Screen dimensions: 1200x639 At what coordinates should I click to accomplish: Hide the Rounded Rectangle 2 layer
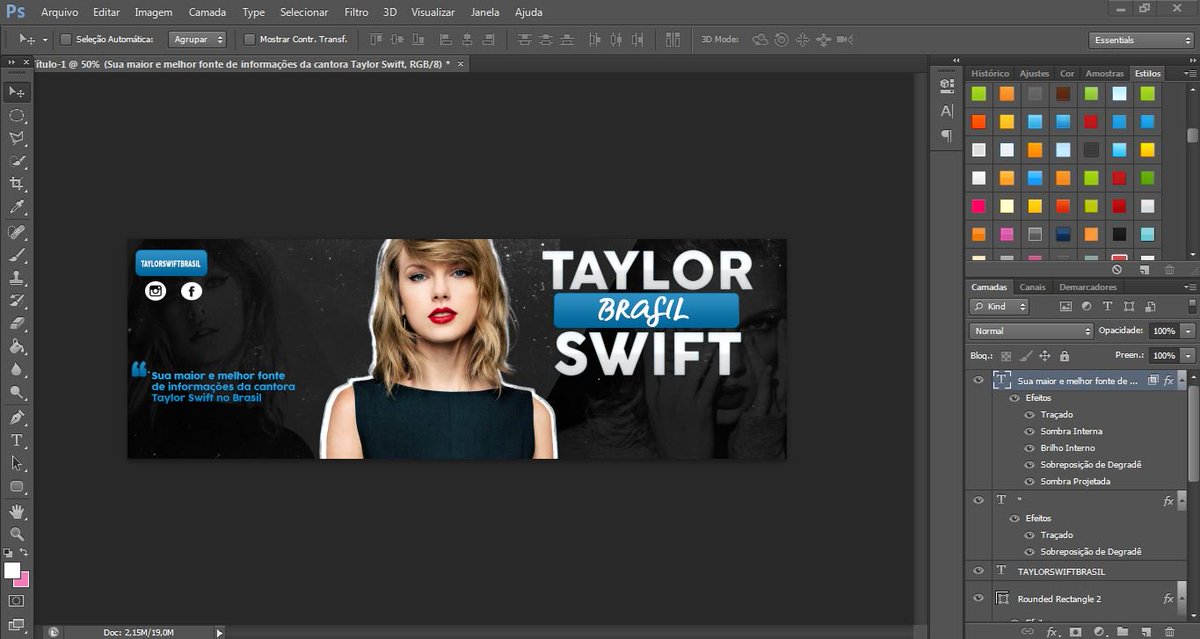coord(979,598)
